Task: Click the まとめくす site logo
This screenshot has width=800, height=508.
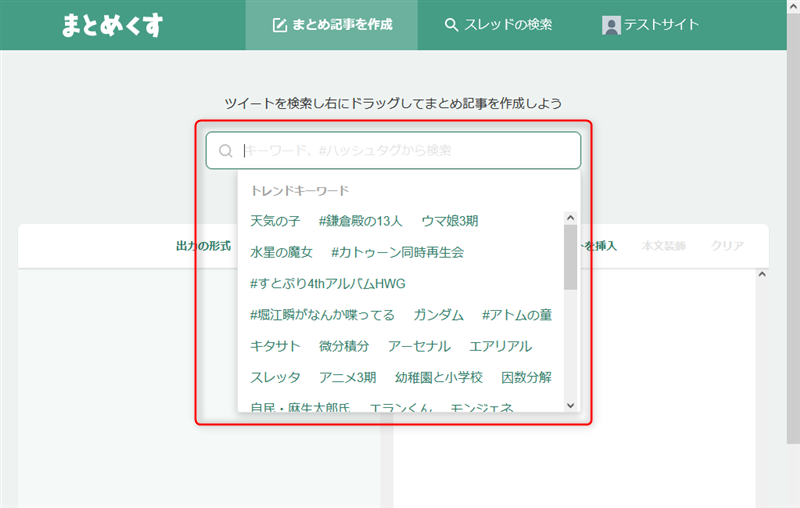Action: point(112,25)
